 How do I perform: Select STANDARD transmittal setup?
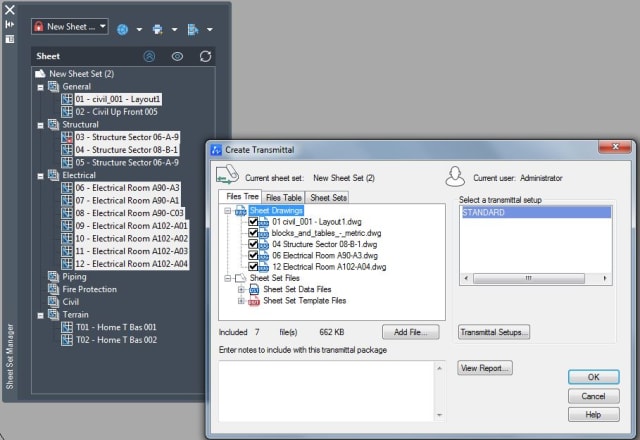536,213
